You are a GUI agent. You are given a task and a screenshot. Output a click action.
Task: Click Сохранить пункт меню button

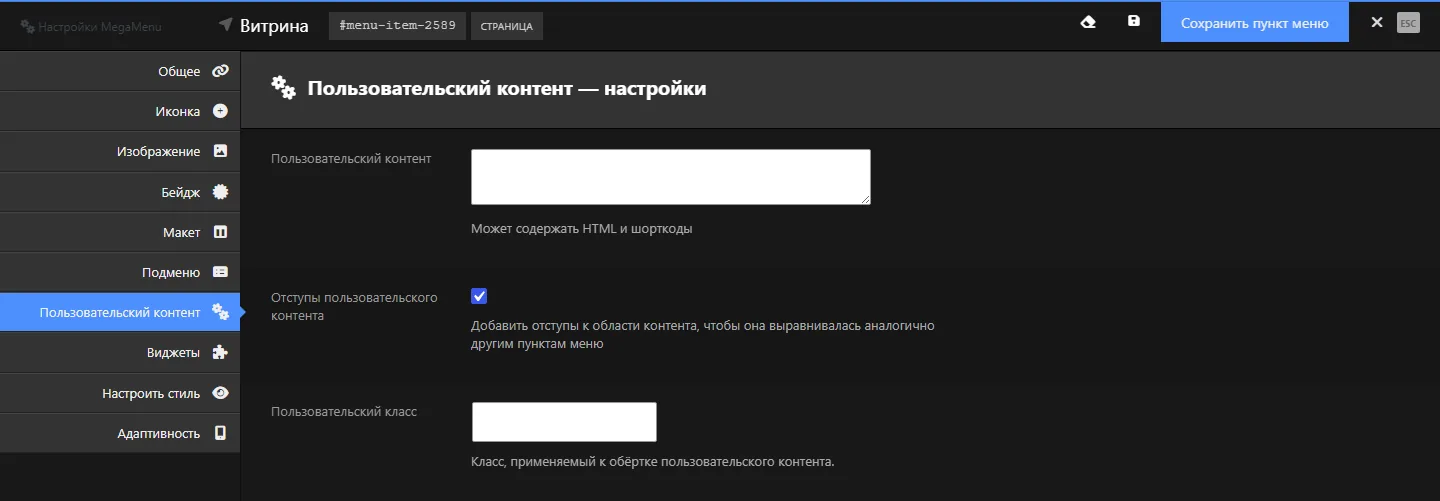point(1254,23)
